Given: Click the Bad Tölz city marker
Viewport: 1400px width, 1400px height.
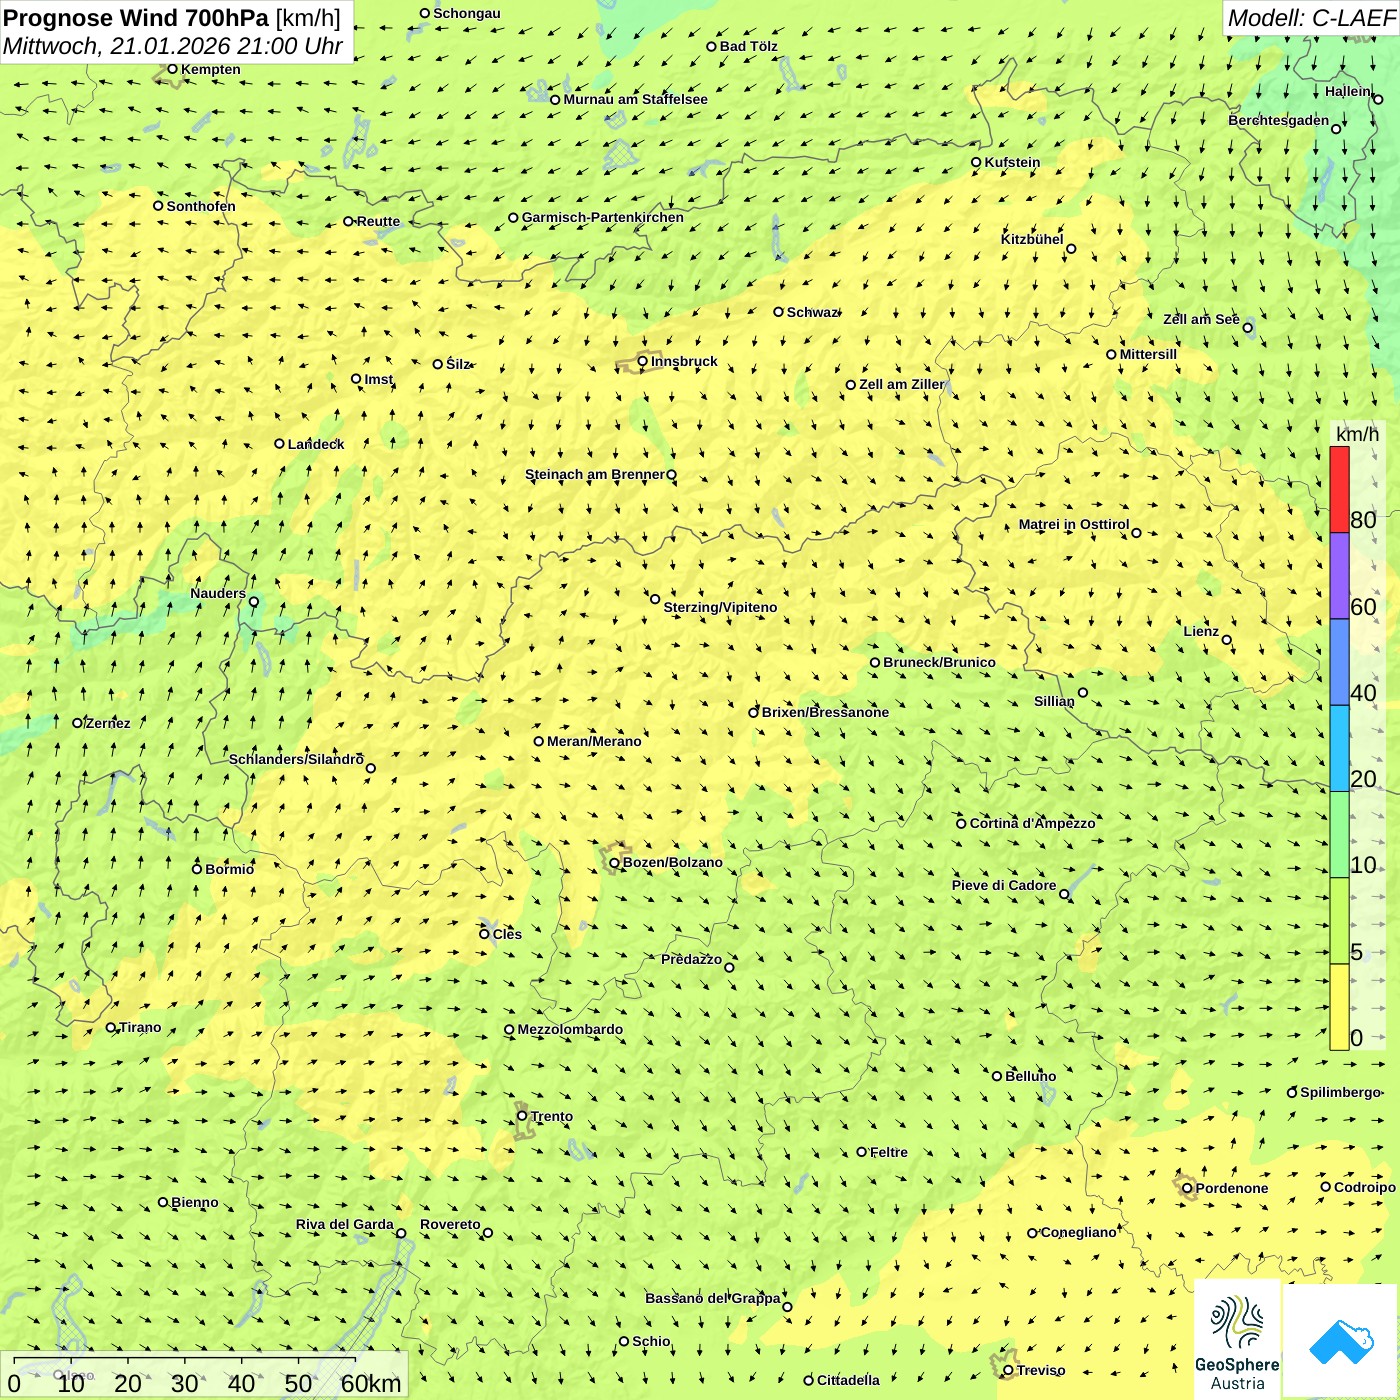Looking at the screenshot, I should (712, 46).
